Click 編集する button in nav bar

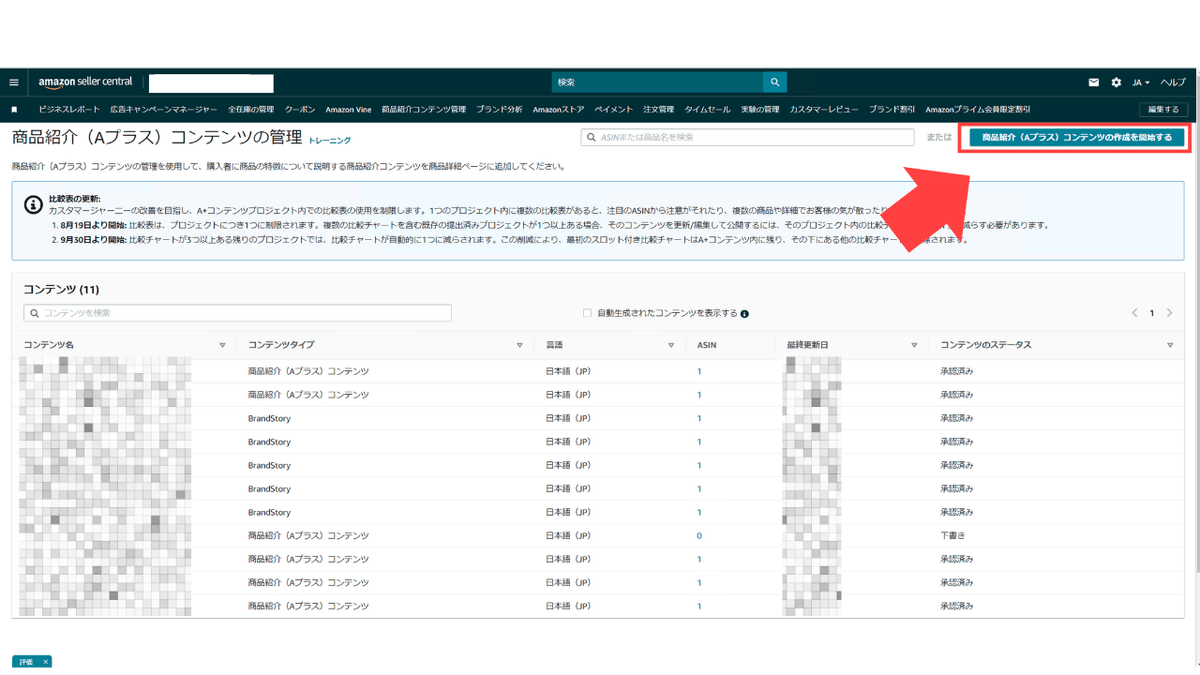[x=1162, y=109]
